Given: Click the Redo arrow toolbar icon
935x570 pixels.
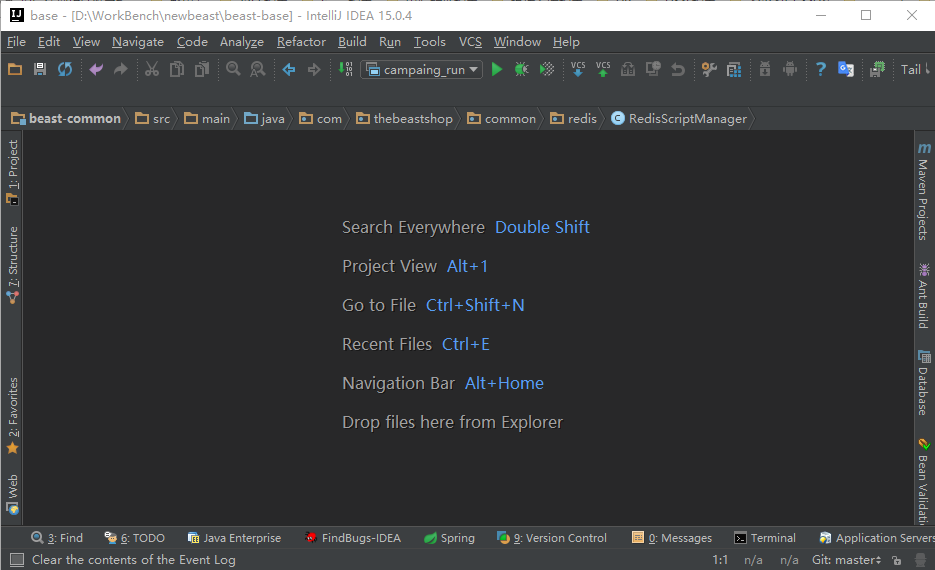Looking at the screenshot, I should (121, 70).
